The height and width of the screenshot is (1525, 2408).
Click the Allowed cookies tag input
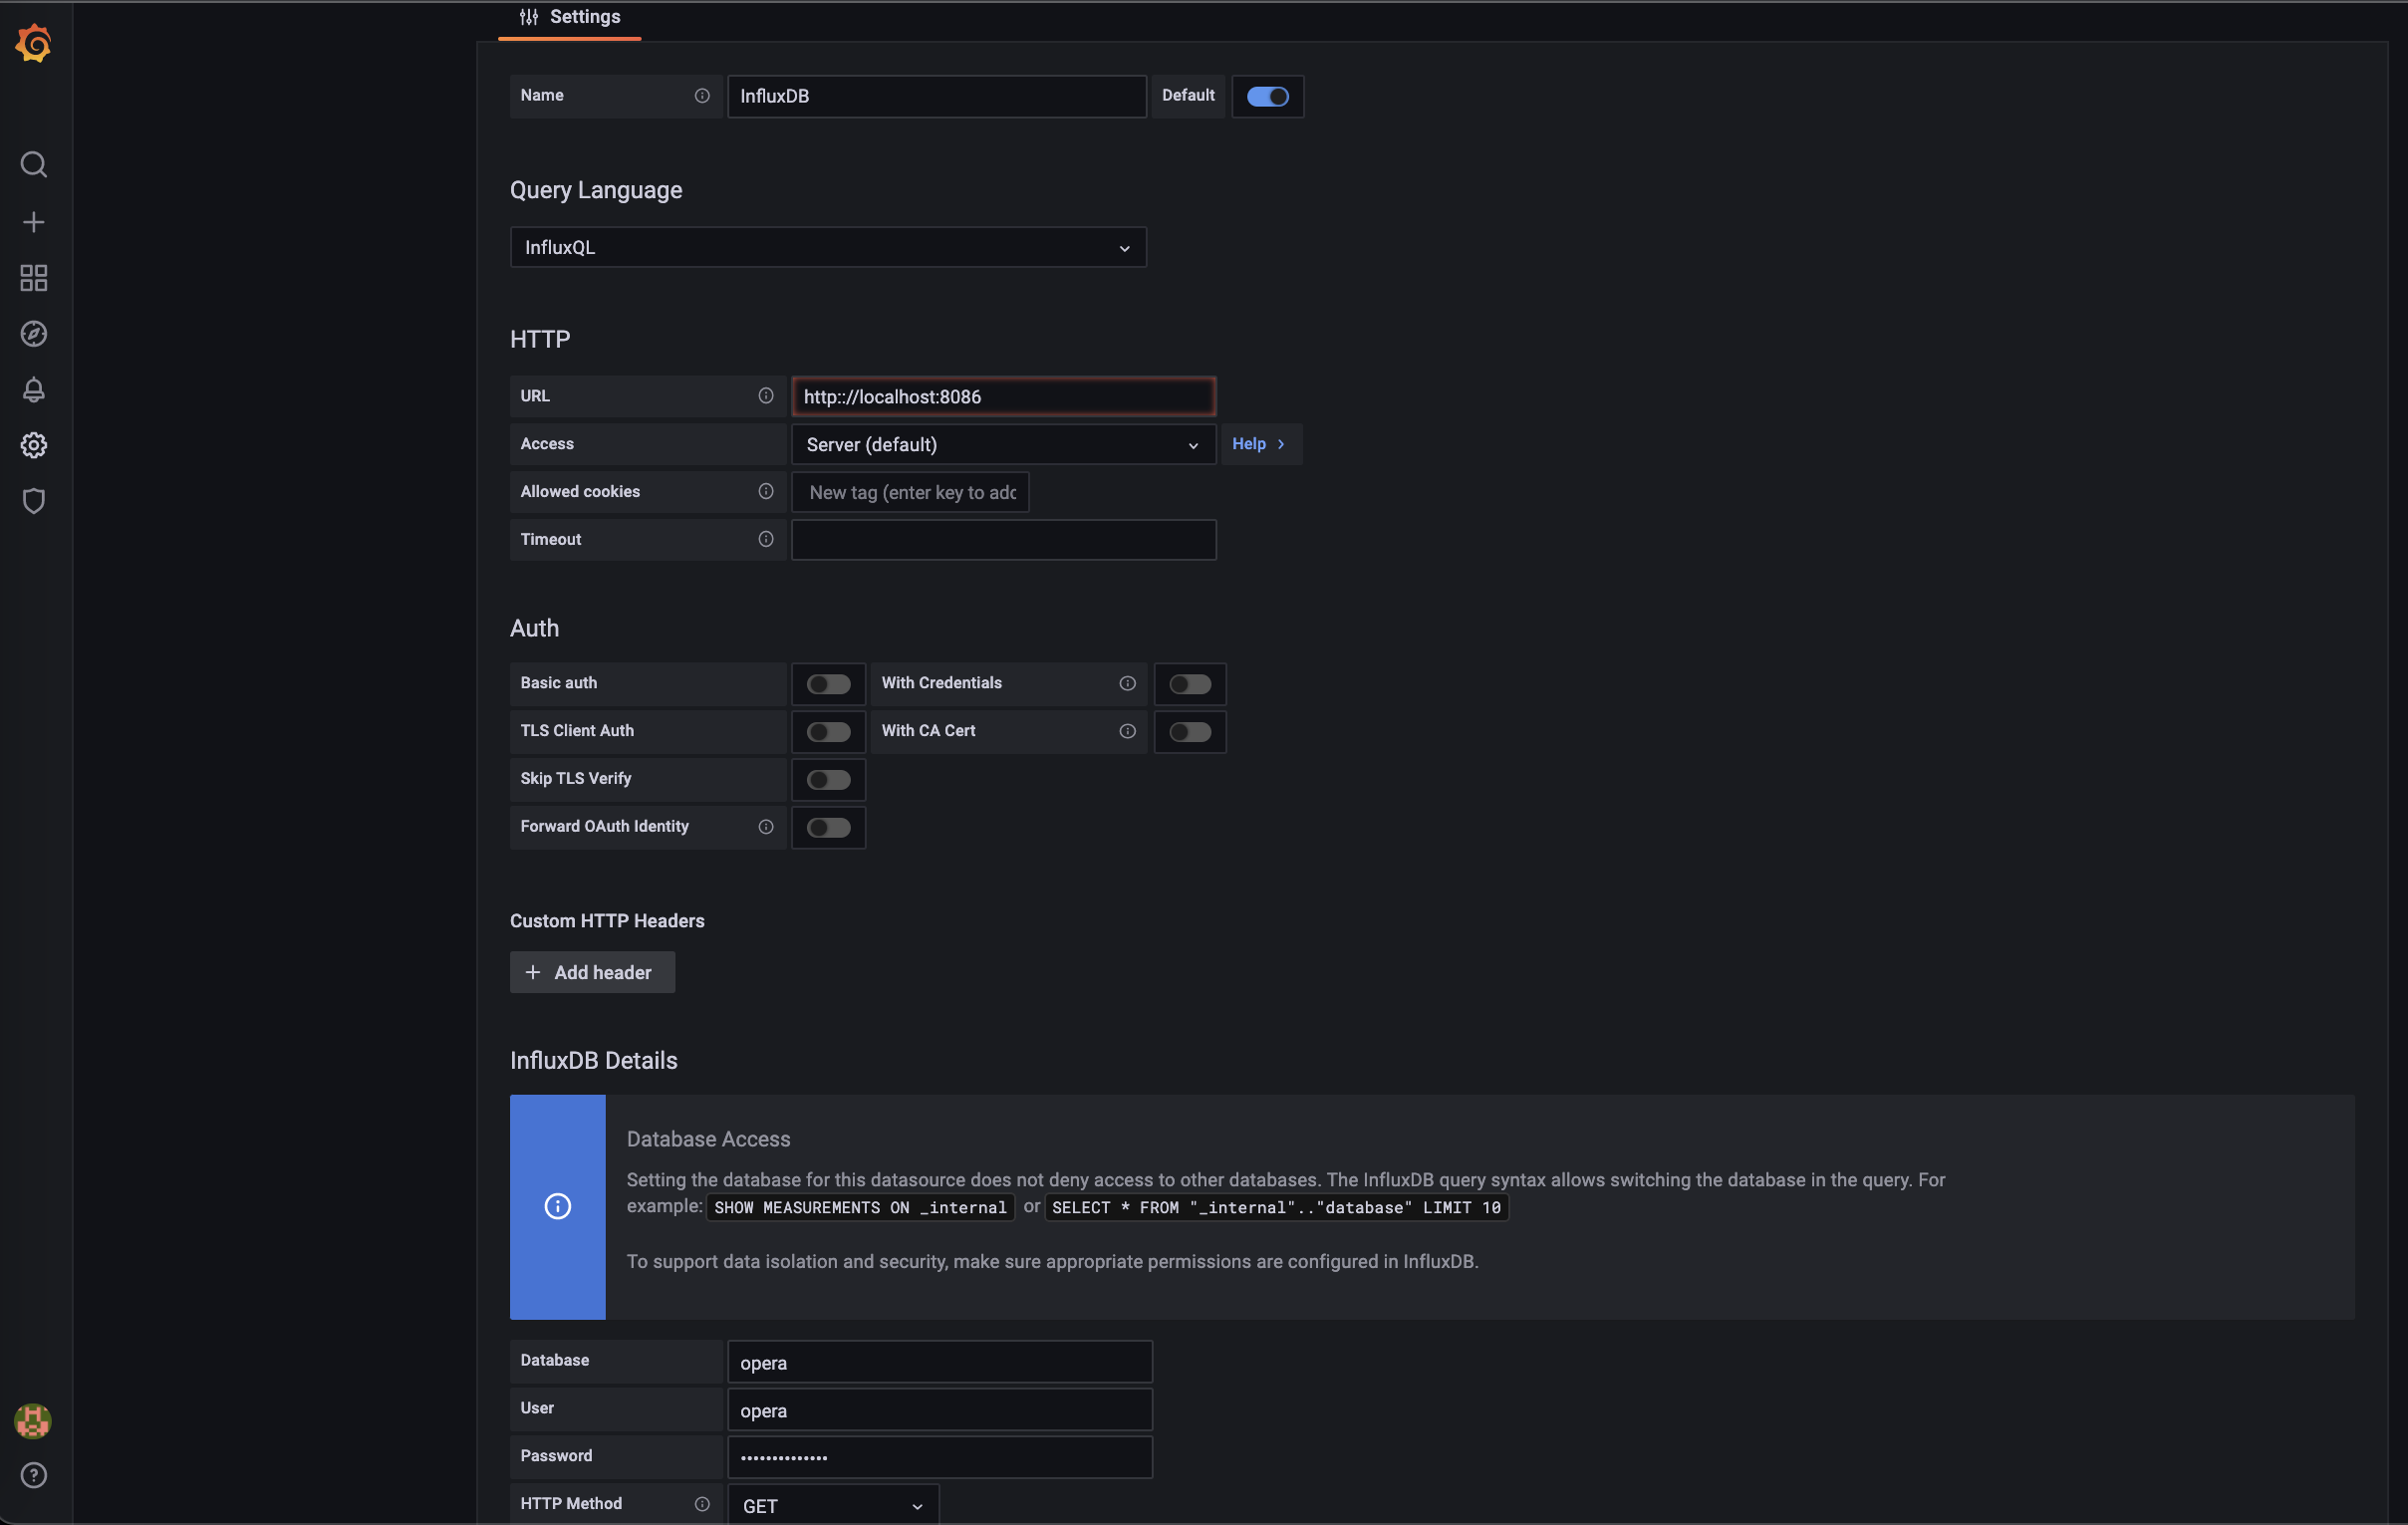(x=910, y=492)
